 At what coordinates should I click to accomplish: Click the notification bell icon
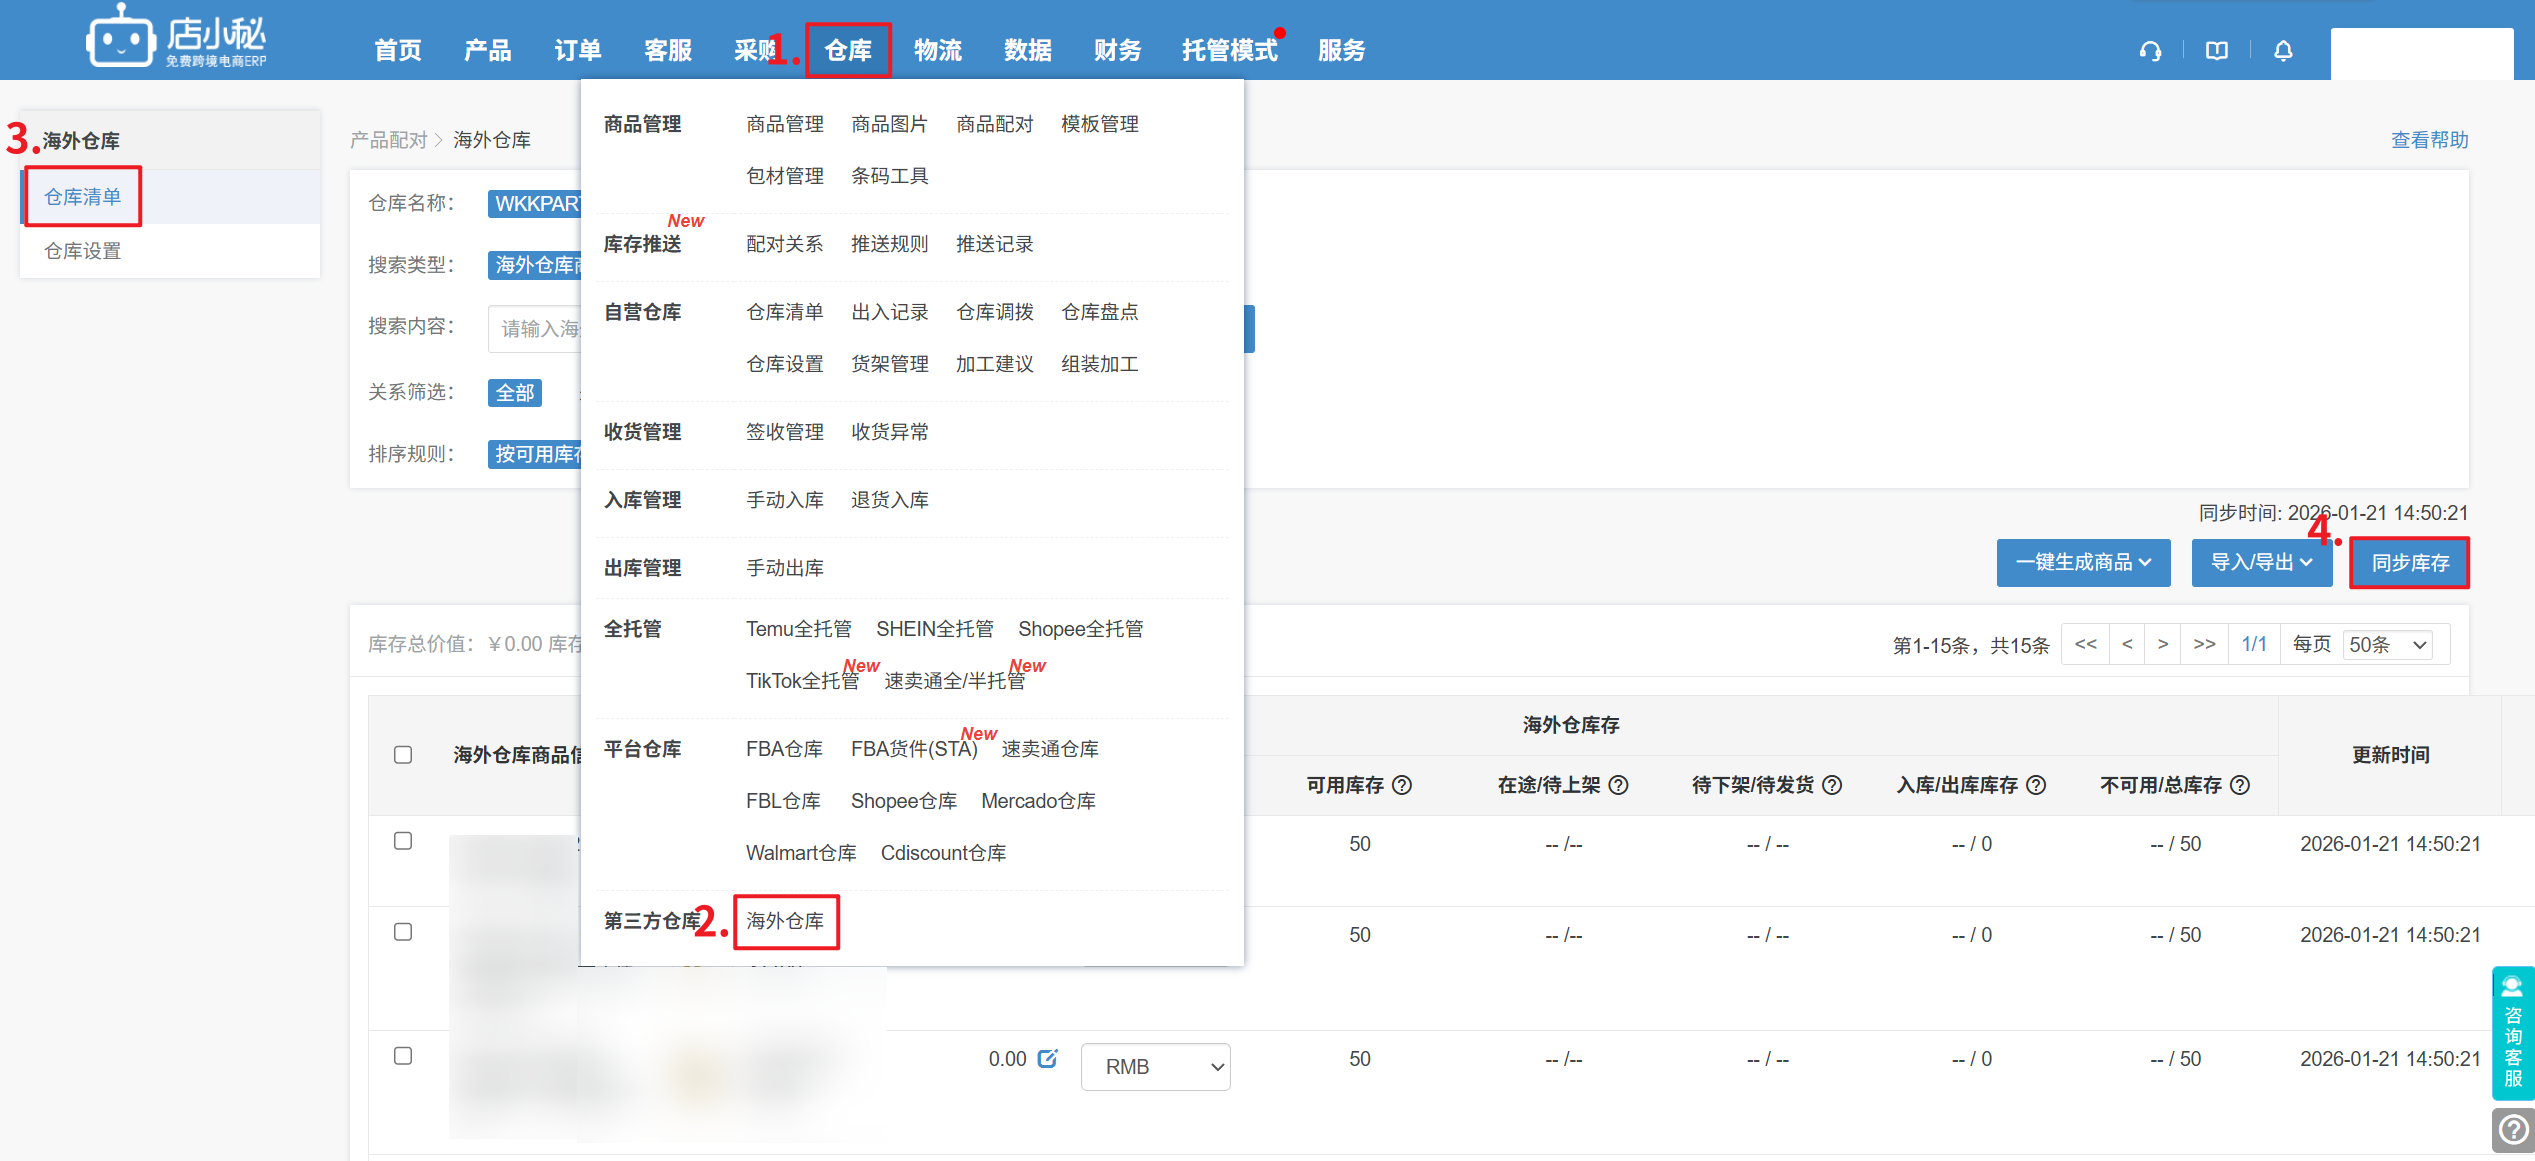pos(2283,51)
